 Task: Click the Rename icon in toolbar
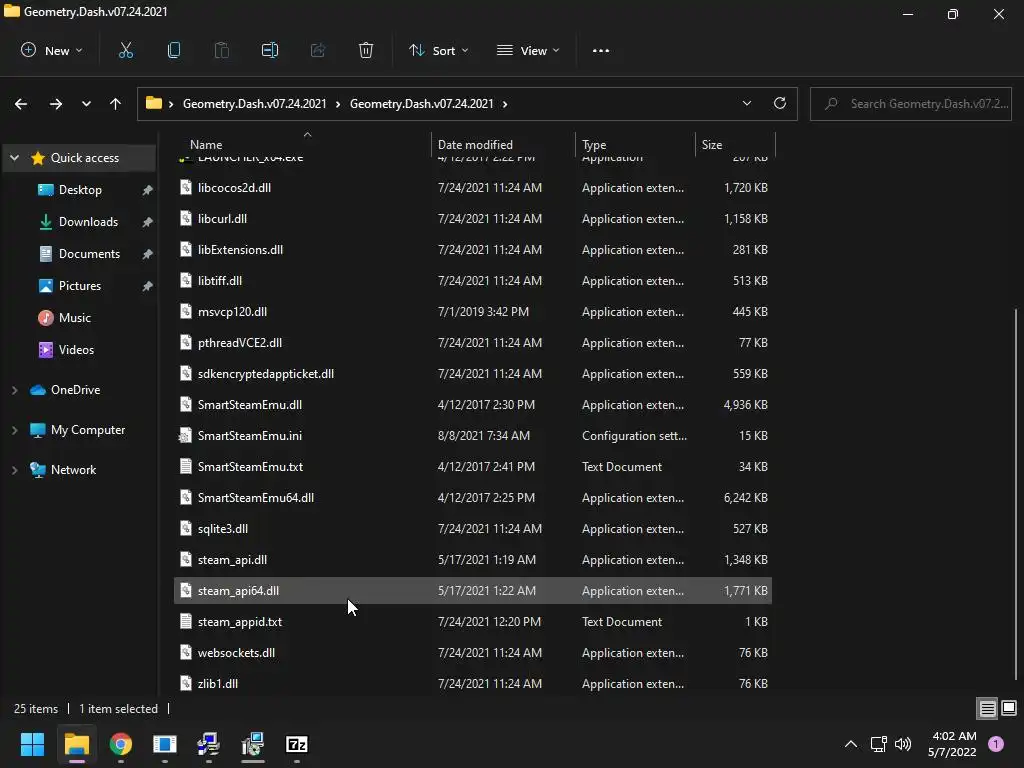tap(270, 50)
